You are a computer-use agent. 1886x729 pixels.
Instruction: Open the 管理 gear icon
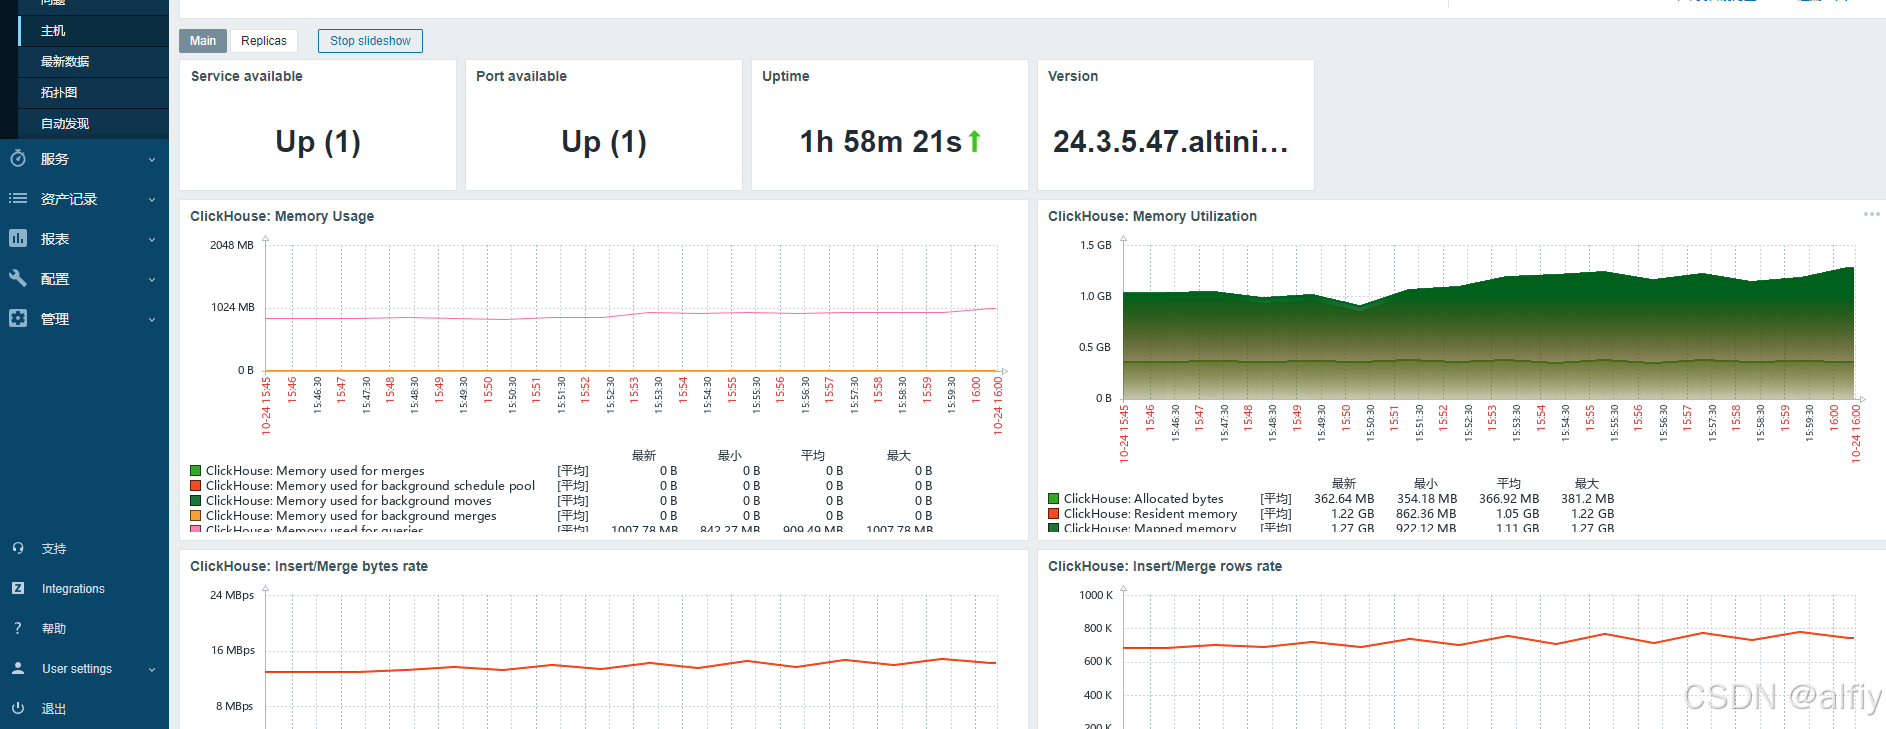pyautogui.click(x=18, y=319)
